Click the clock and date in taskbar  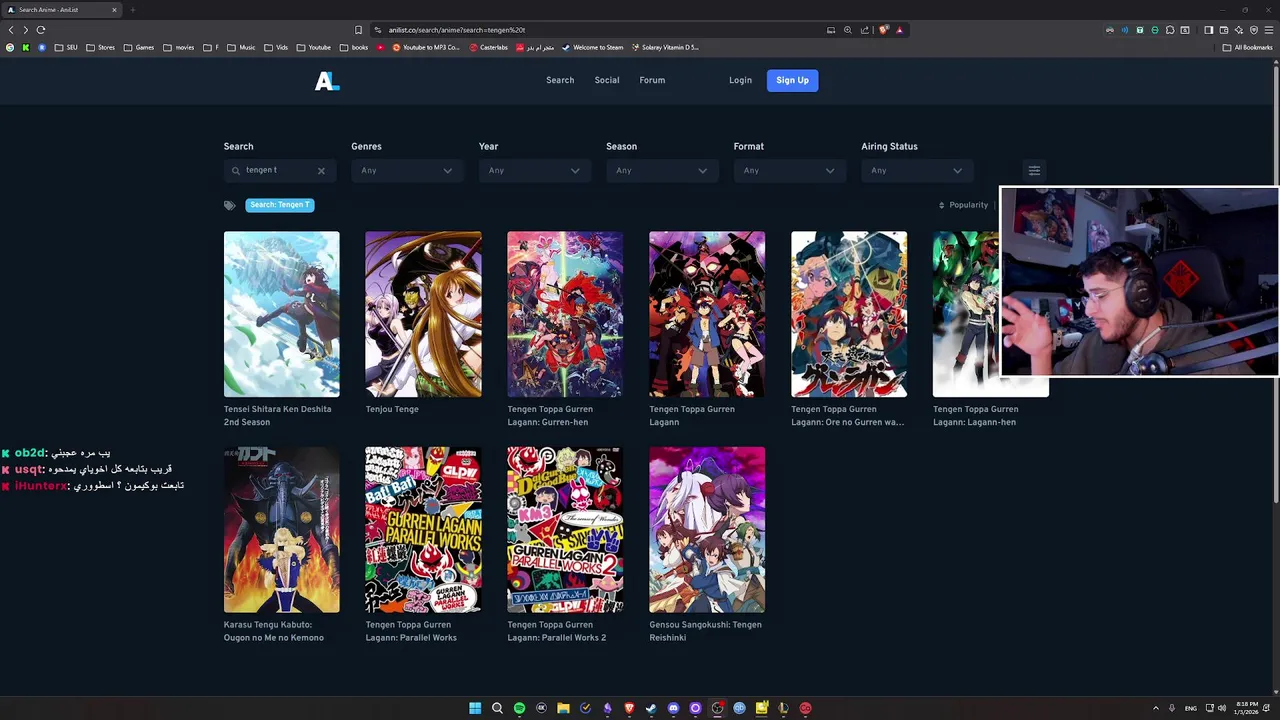[1246, 708]
